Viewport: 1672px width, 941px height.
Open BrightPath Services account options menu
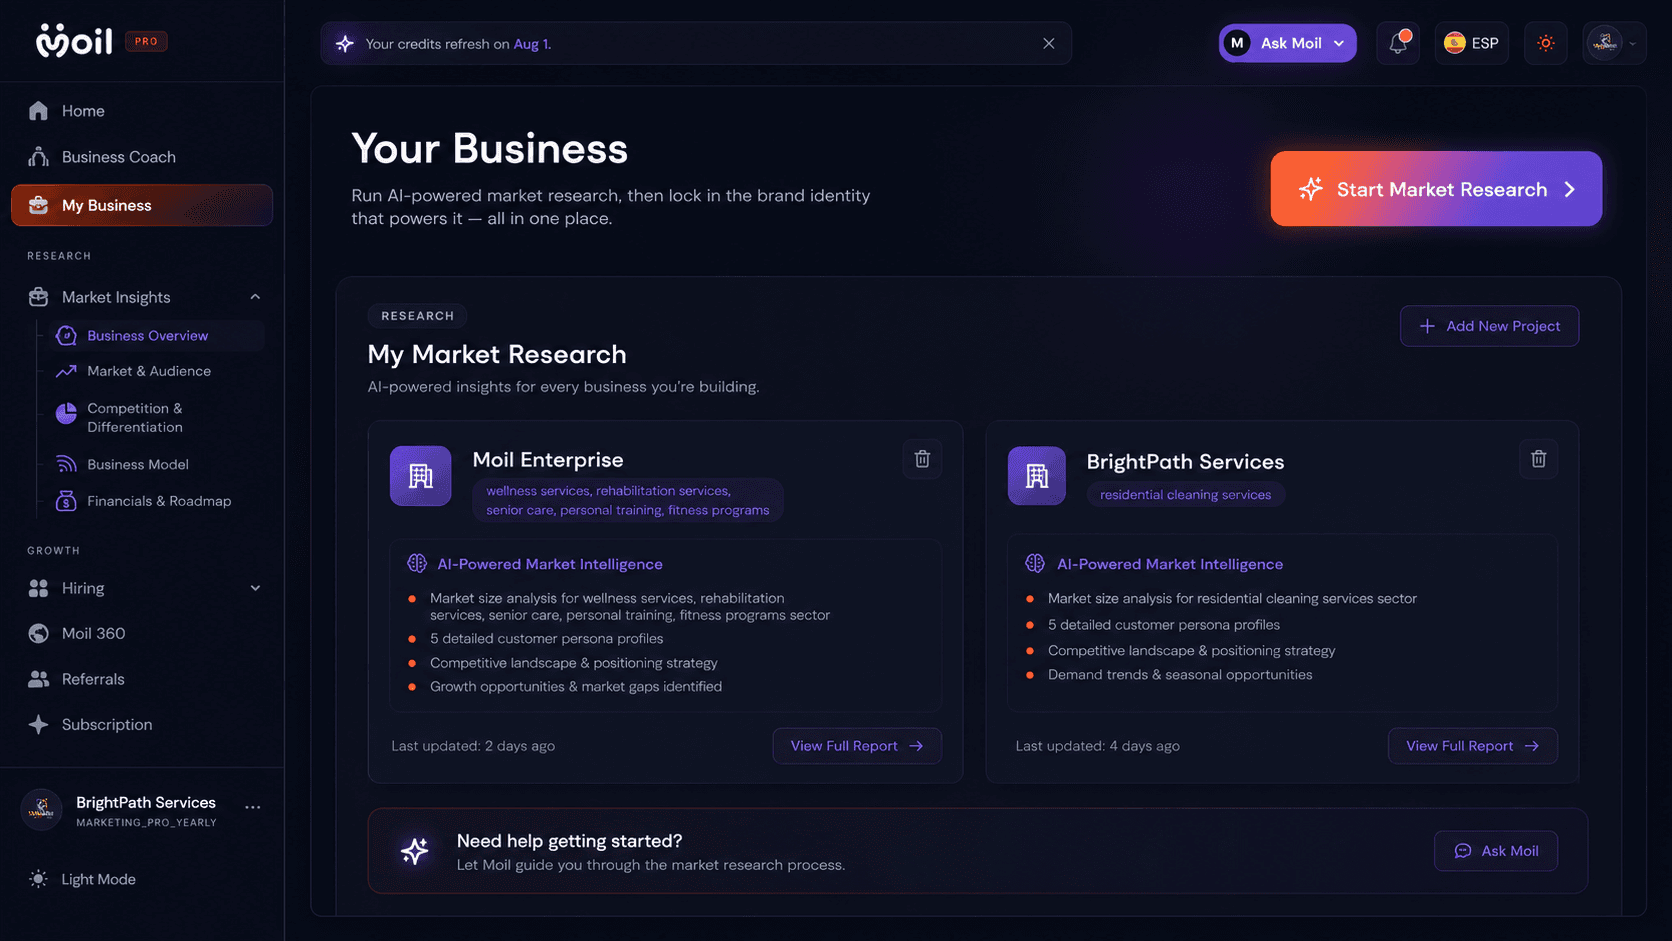point(253,807)
